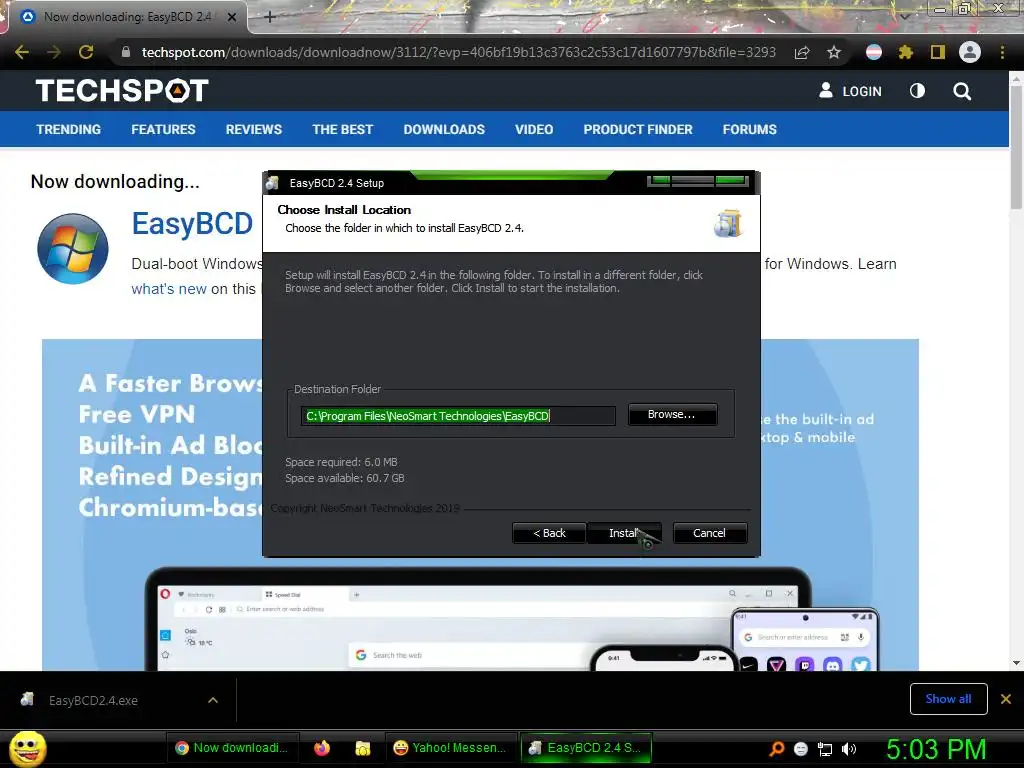This screenshot has width=1024, height=768.
Task: Click the "what's new" link
Action: pyautogui.click(x=169, y=289)
